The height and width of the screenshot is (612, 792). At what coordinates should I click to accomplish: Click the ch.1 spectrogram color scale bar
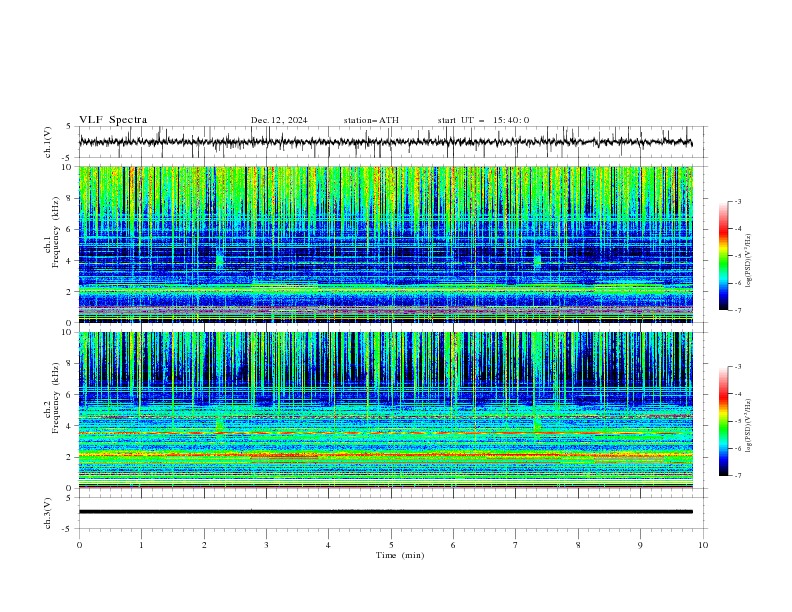(723, 256)
